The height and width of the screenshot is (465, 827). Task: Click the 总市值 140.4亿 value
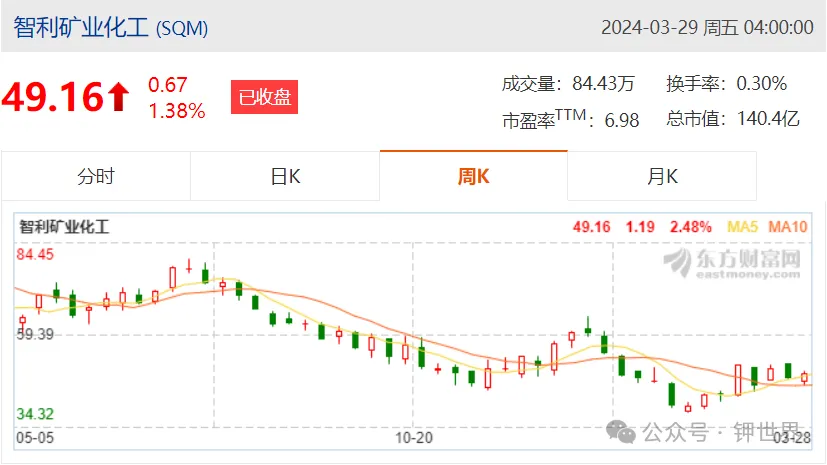(x=768, y=119)
